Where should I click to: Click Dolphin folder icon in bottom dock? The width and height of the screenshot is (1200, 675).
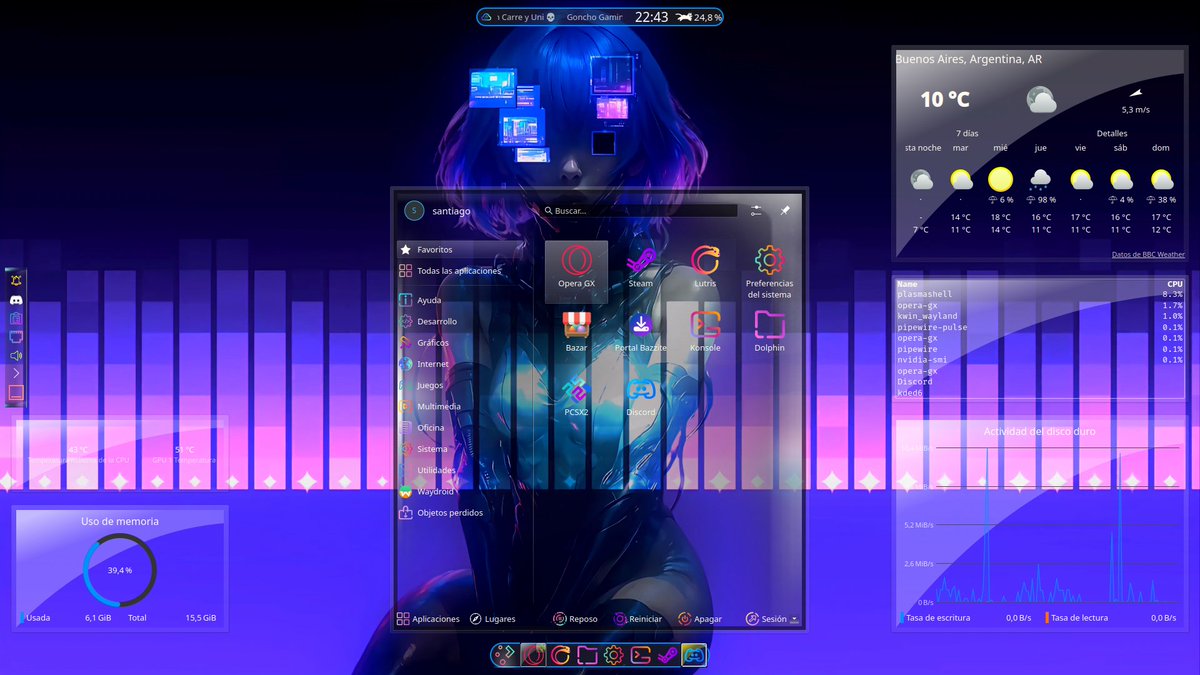(587, 655)
